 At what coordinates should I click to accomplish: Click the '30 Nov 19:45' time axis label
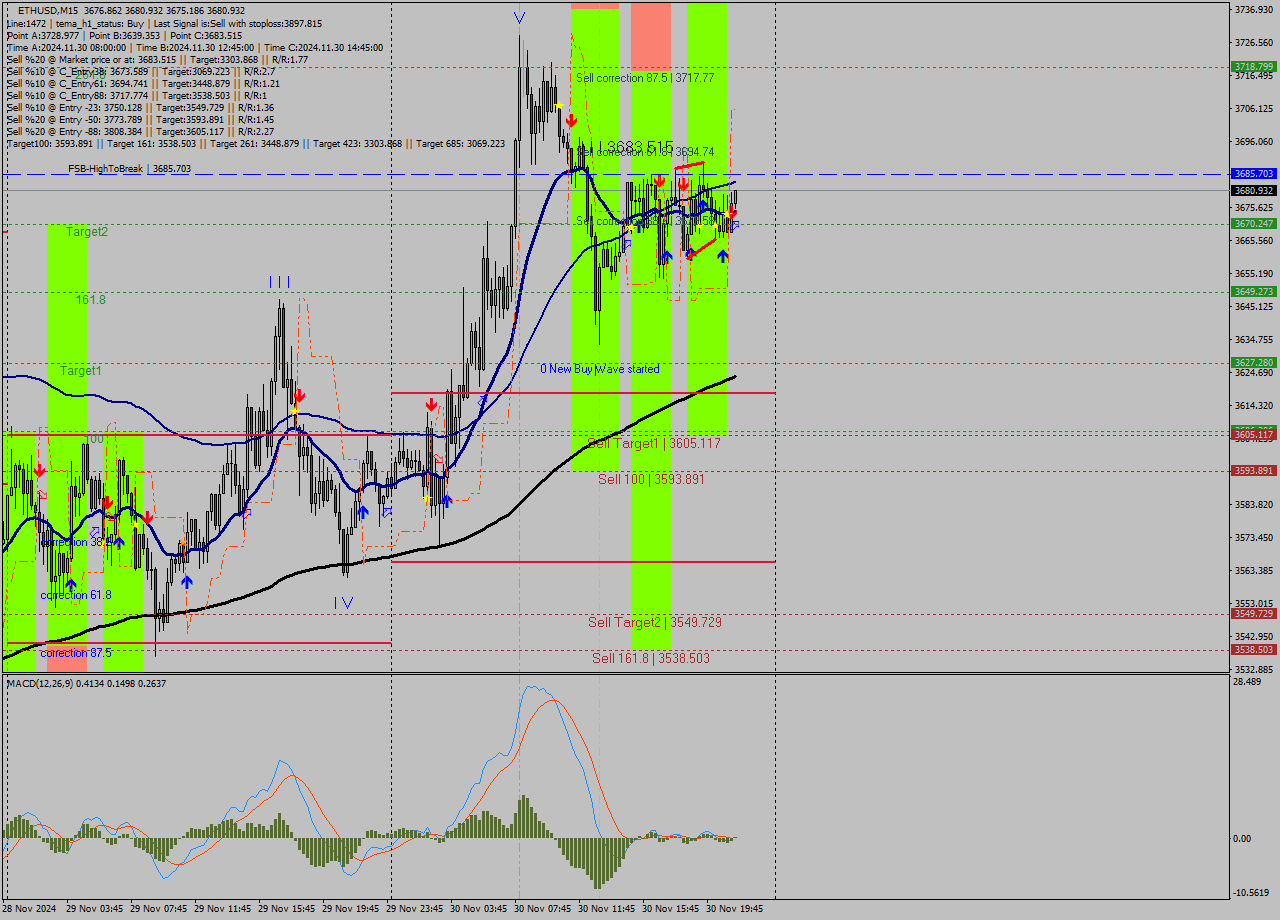coord(734,909)
